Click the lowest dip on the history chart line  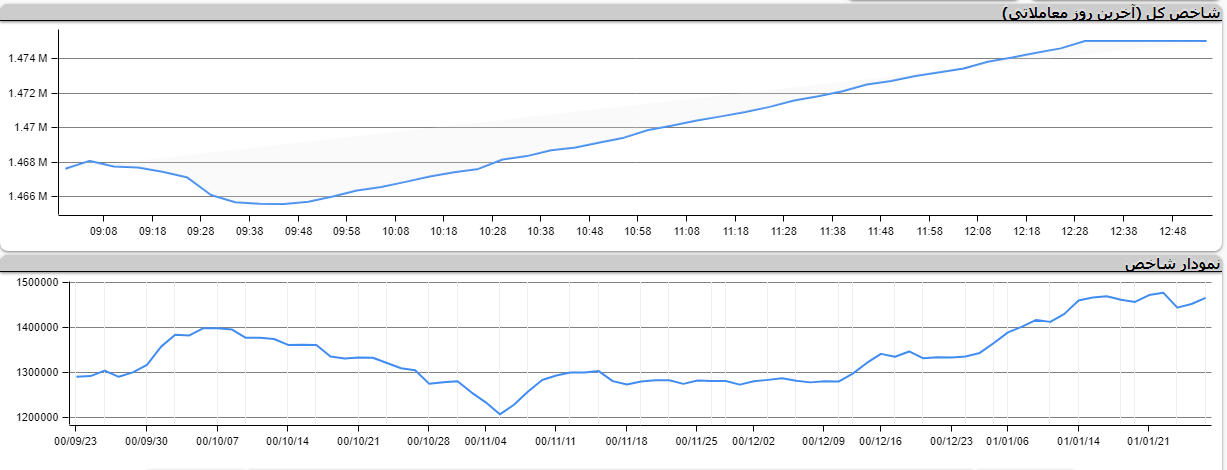[x=500, y=414]
